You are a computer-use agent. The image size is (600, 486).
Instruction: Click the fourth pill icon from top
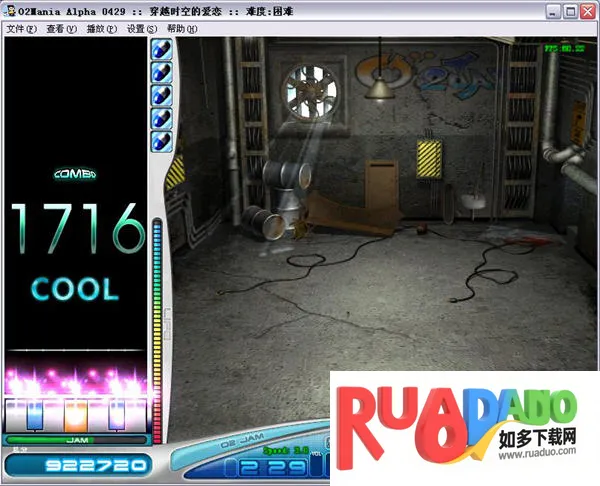(160, 118)
